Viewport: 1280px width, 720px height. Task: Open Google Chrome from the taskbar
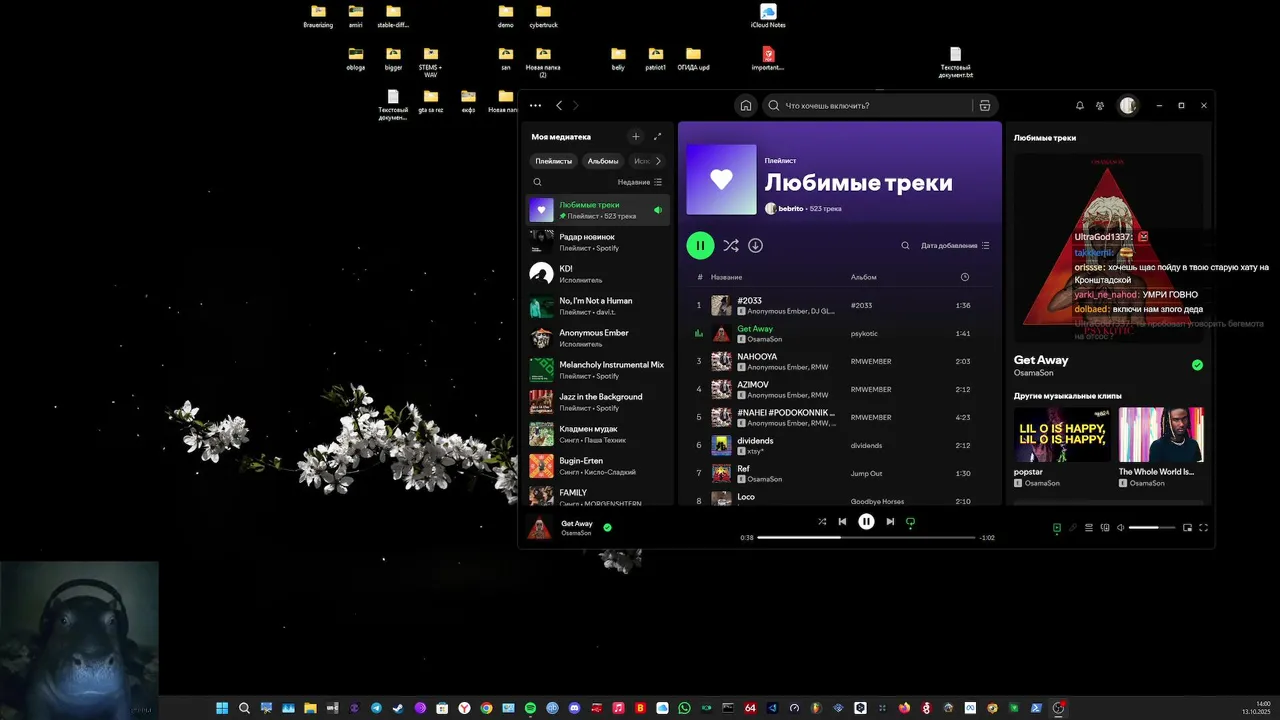[x=486, y=708]
